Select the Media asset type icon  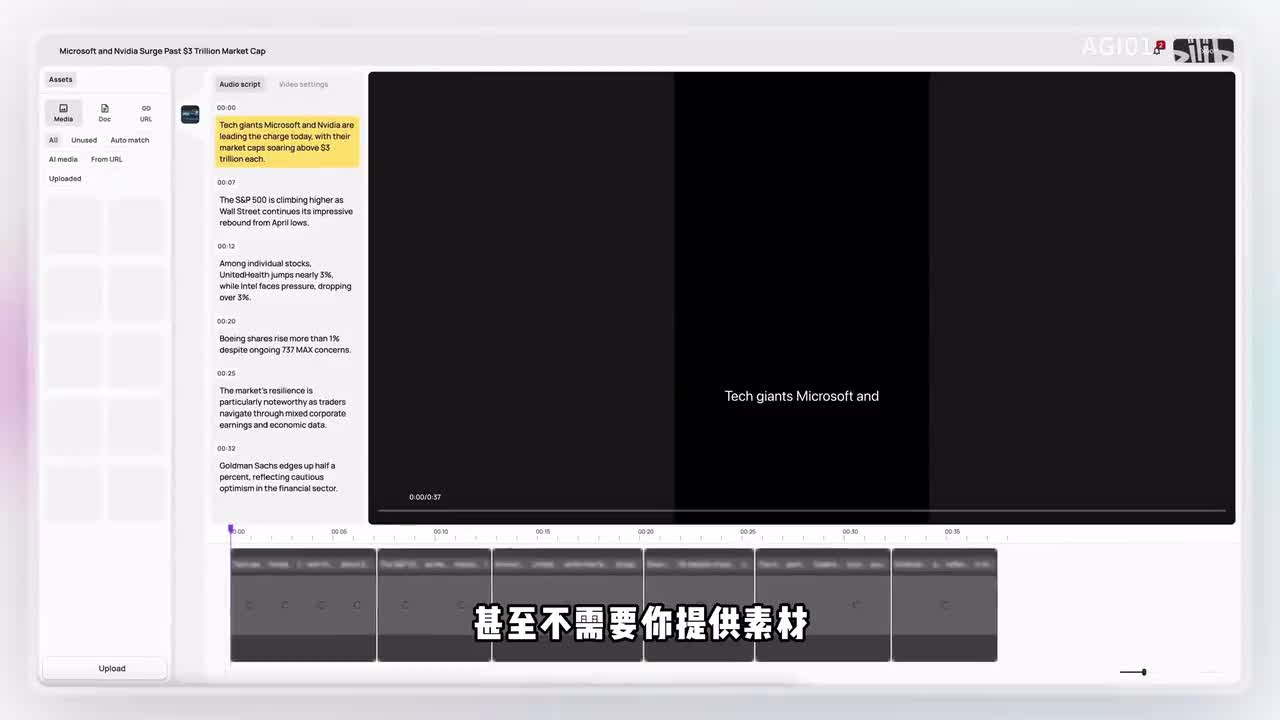63,112
